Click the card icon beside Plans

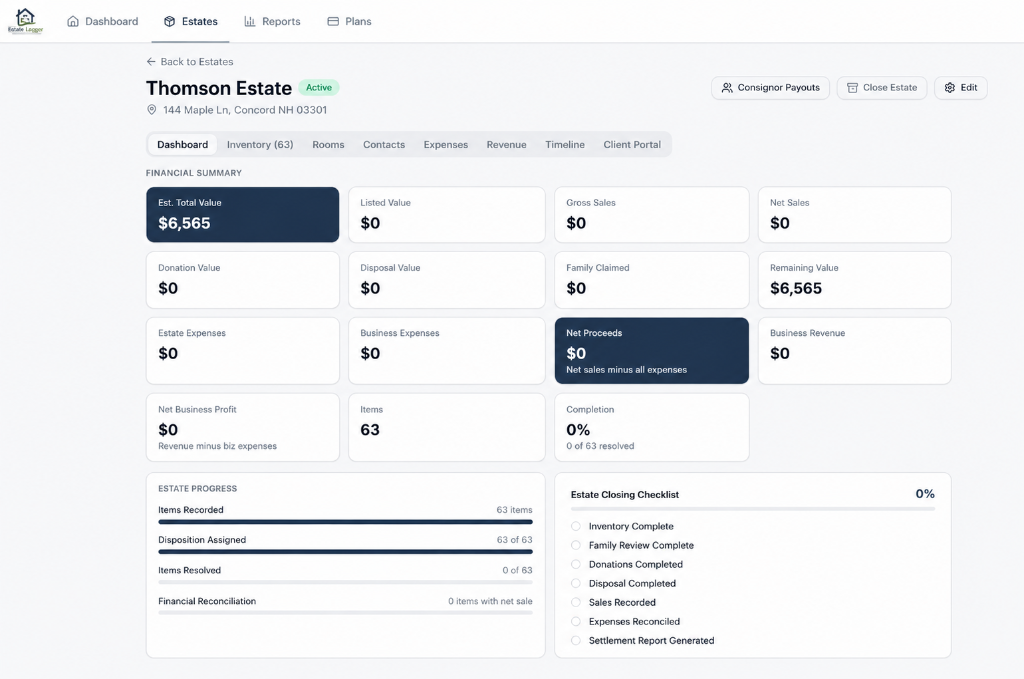pos(333,22)
